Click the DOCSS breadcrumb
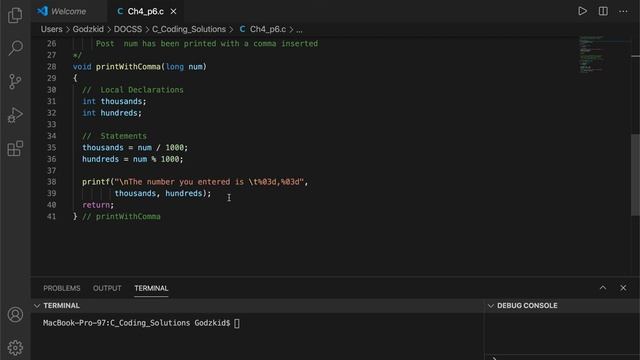 point(128,29)
